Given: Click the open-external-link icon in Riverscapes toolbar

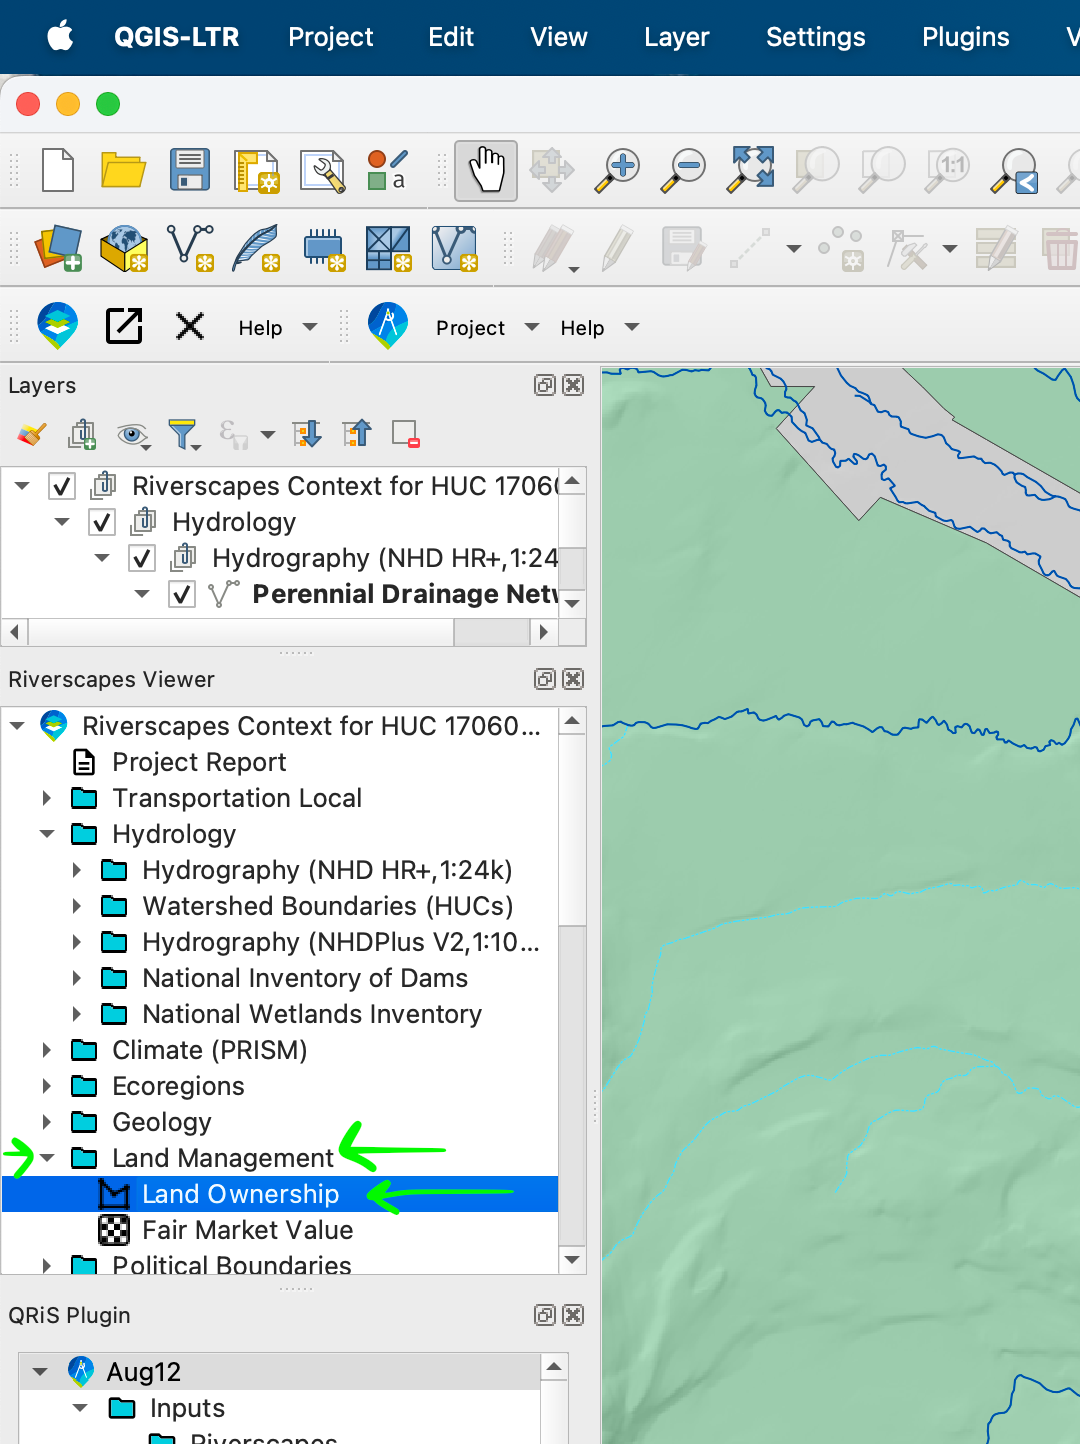Looking at the screenshot, I should [124, 326].
